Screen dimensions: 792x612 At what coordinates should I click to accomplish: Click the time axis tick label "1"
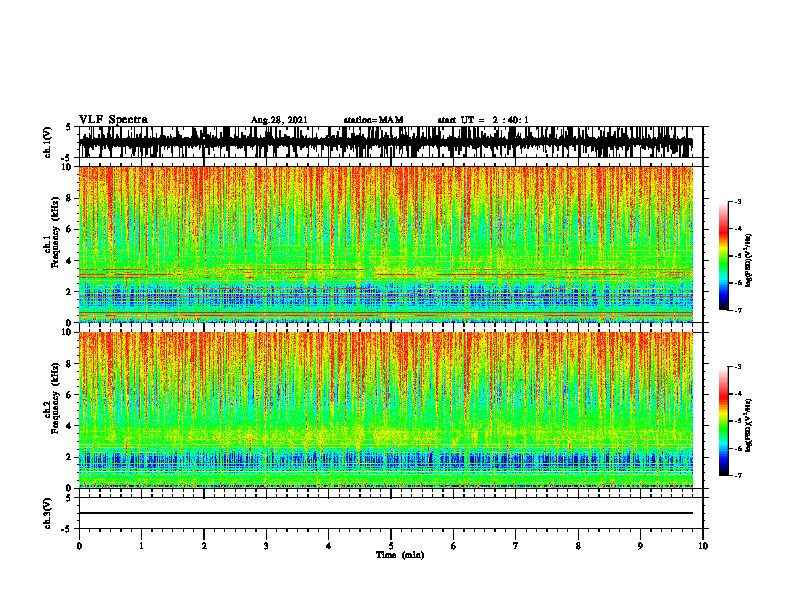click(141, 546)
